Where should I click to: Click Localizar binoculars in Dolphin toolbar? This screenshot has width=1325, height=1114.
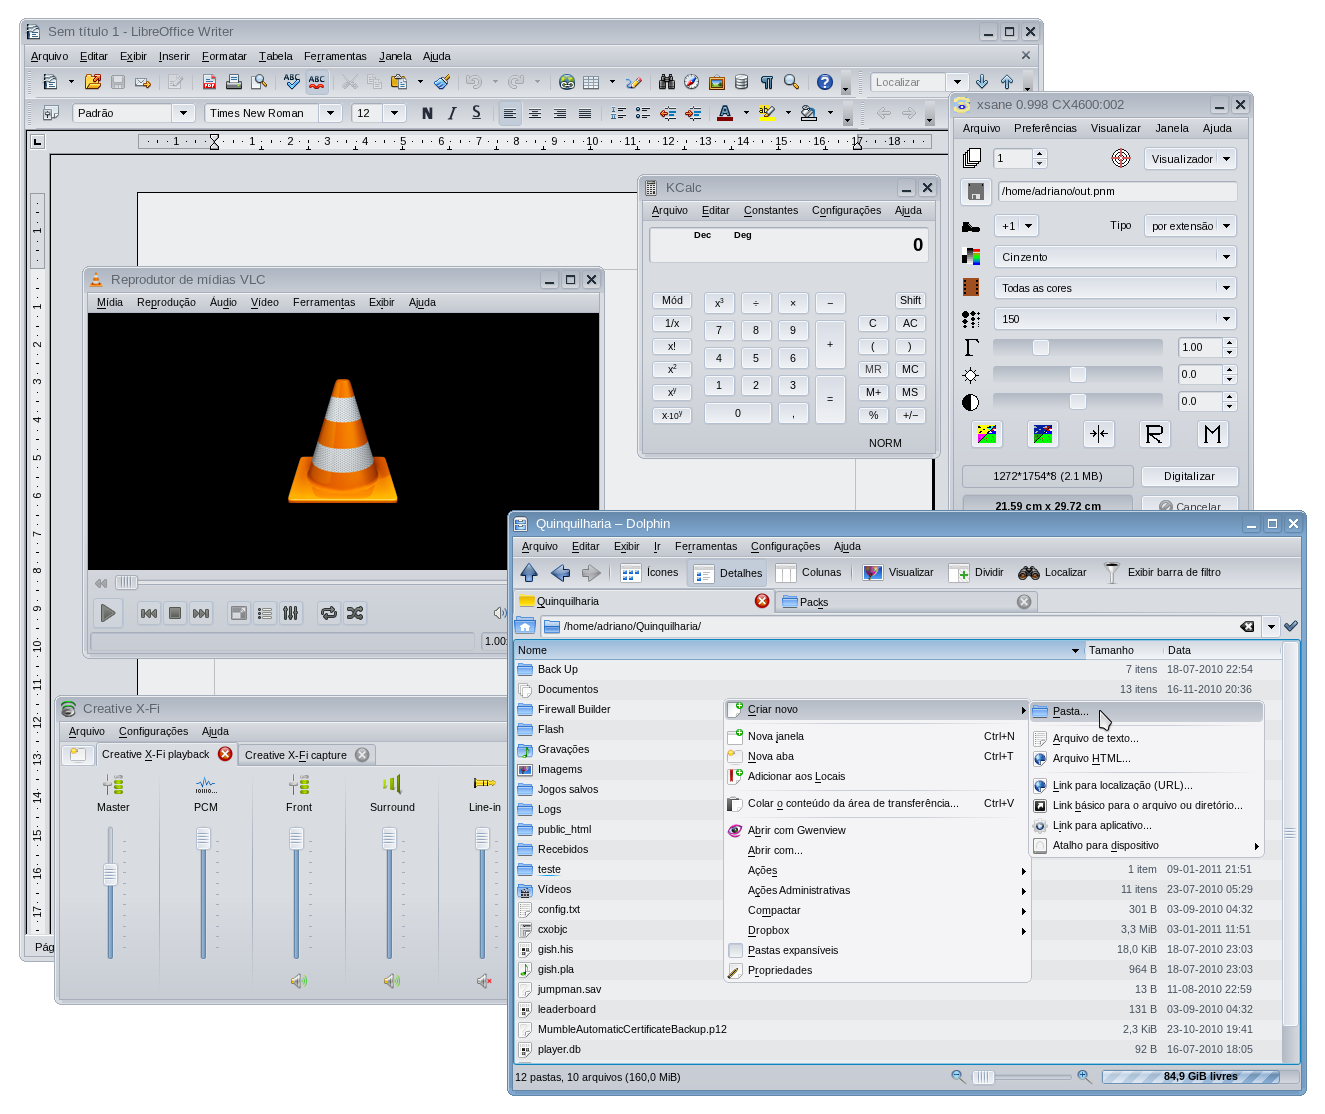point(1052,573)
